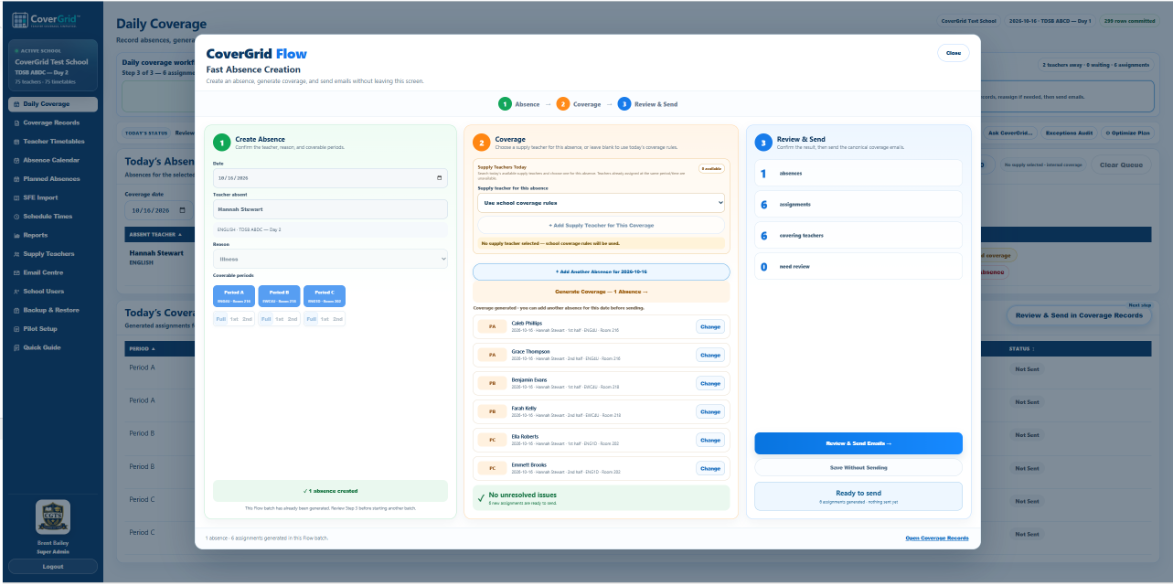
Task: Jump to the Review & Send step in stepper
Action: [648, 104]
